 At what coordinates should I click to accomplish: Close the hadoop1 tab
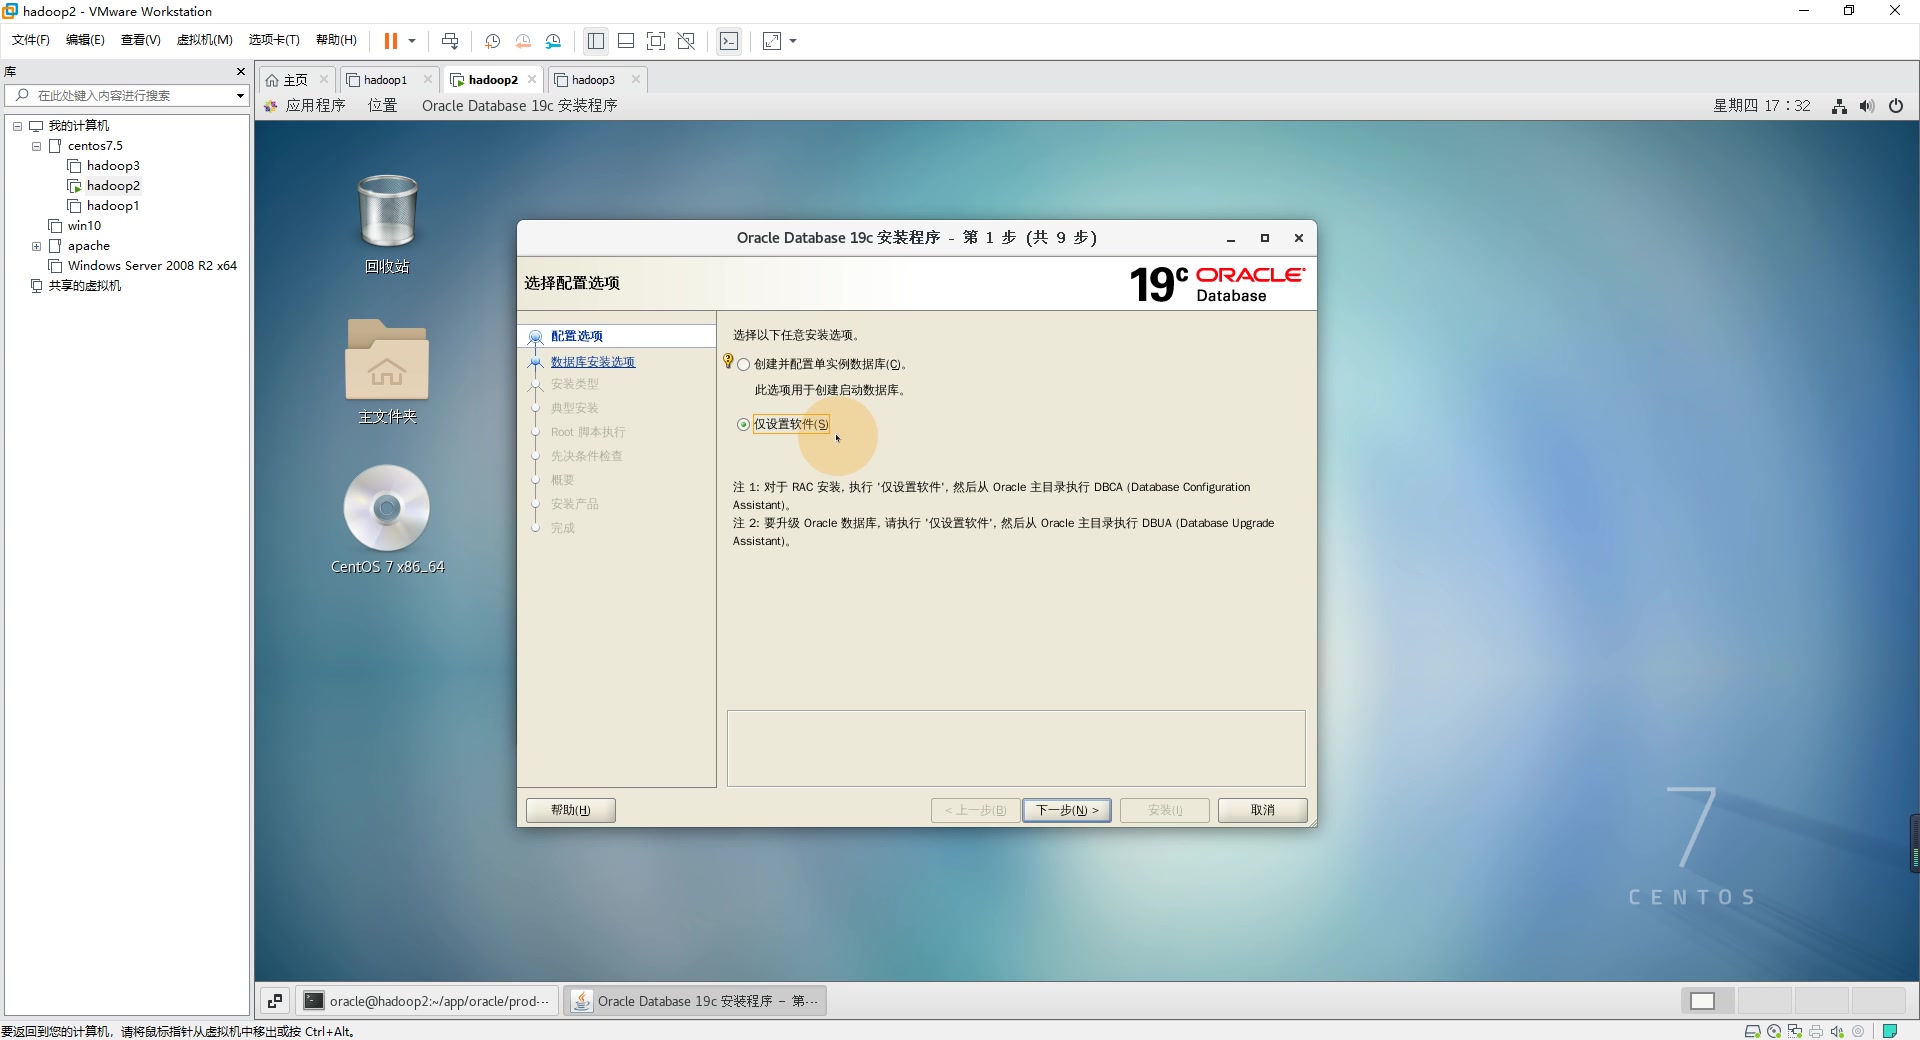click(428, 79)
